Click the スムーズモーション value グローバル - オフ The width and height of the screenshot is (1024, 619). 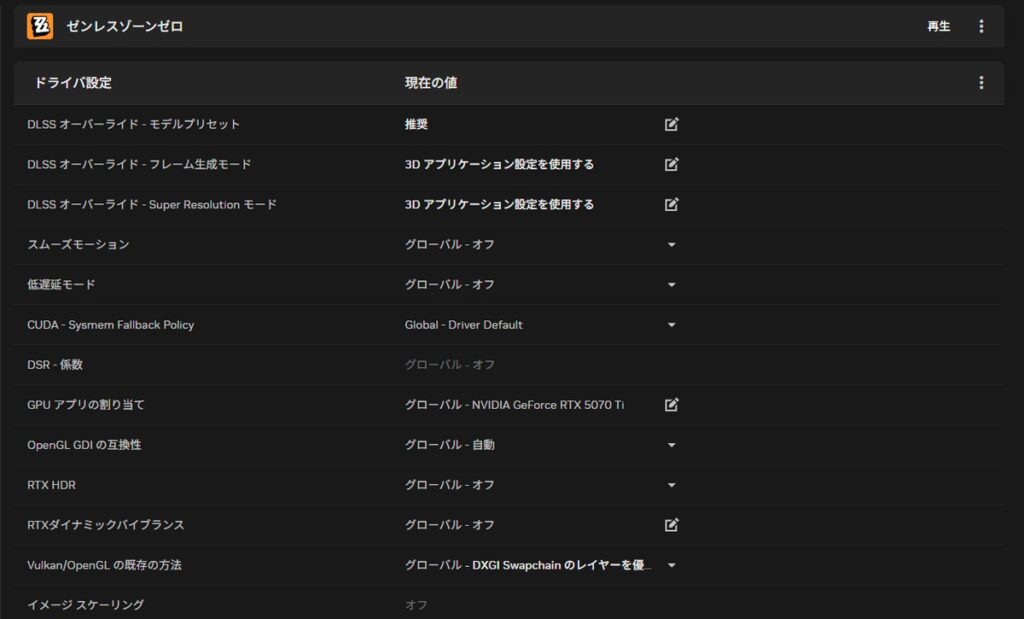[x=450, y=244]
